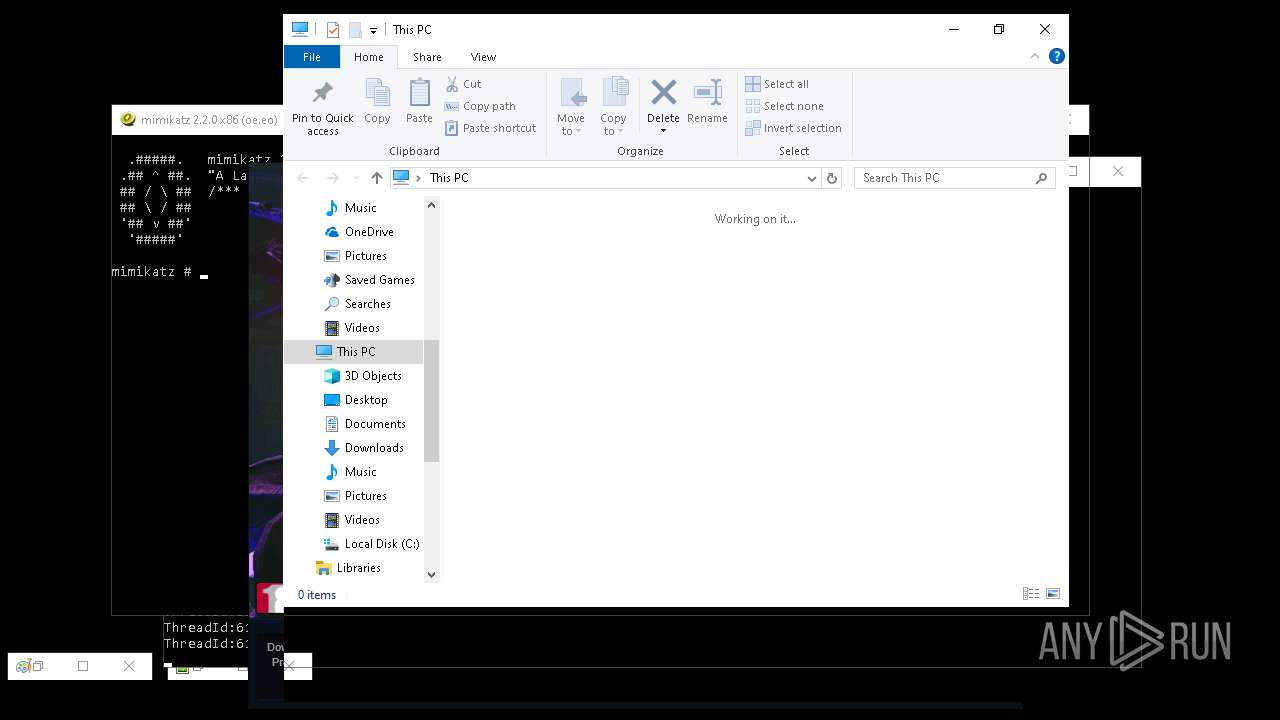Select Desktop in navigation pane
The height and width of the screenshot is (720, 1280).
(366, 400)
